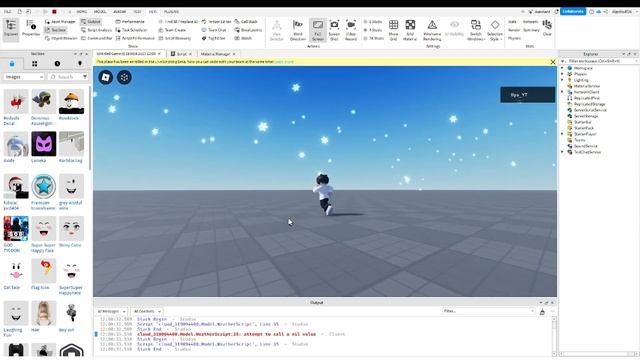Click the Roblox menu icon in viewport
The image size is (640, 360).
pos(106,77)
